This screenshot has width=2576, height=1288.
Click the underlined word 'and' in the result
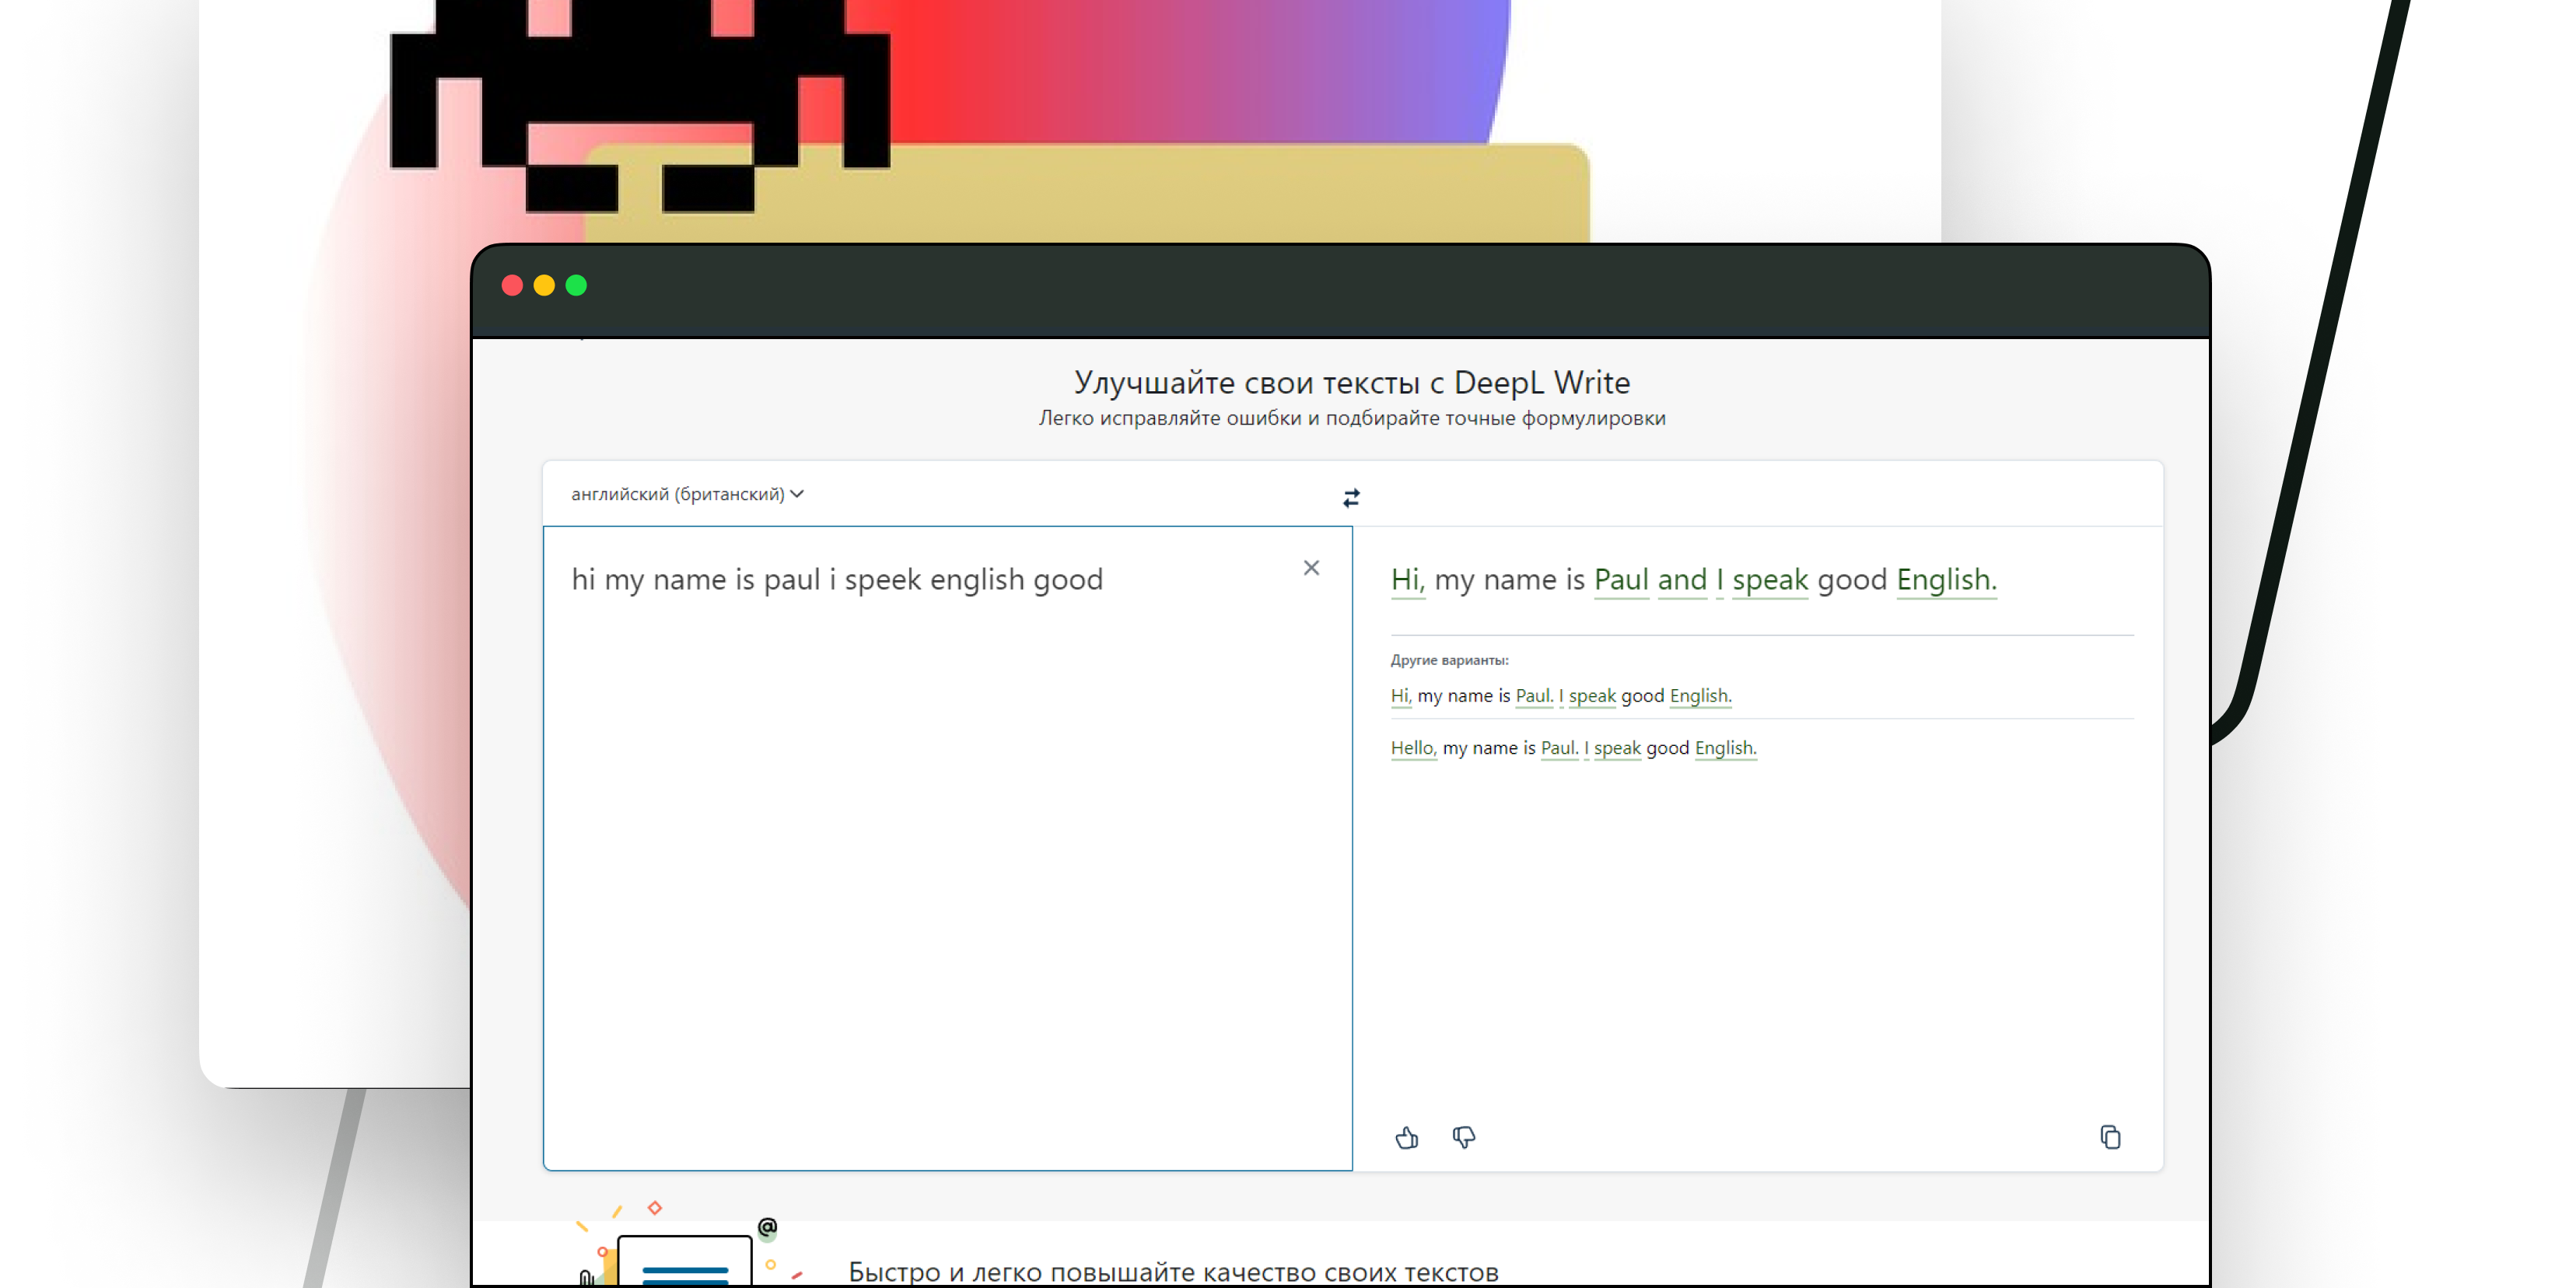click(1682, 580)
